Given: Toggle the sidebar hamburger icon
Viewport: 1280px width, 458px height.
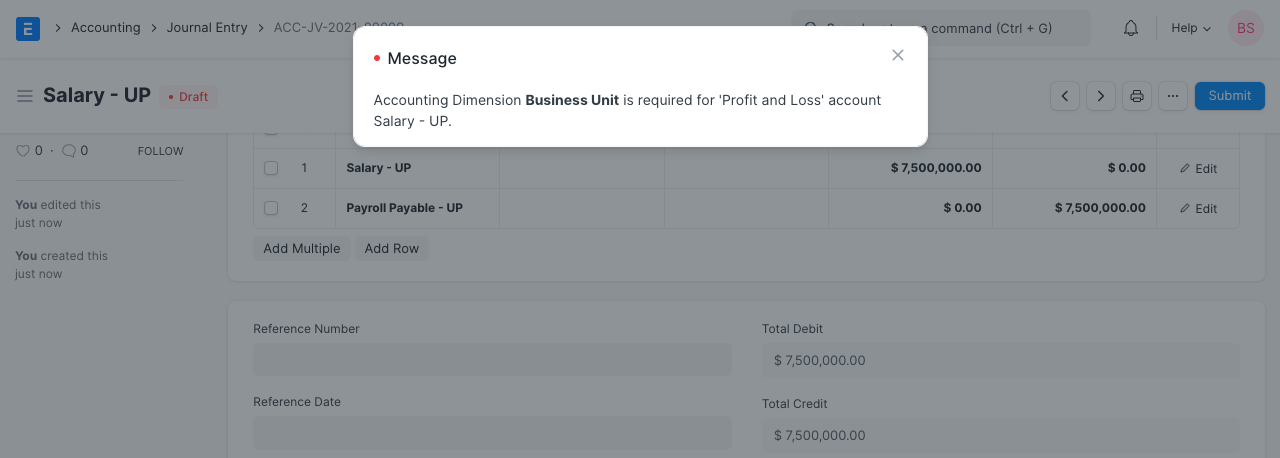Looking at the screenshot, I should click(x=25, y=96).
